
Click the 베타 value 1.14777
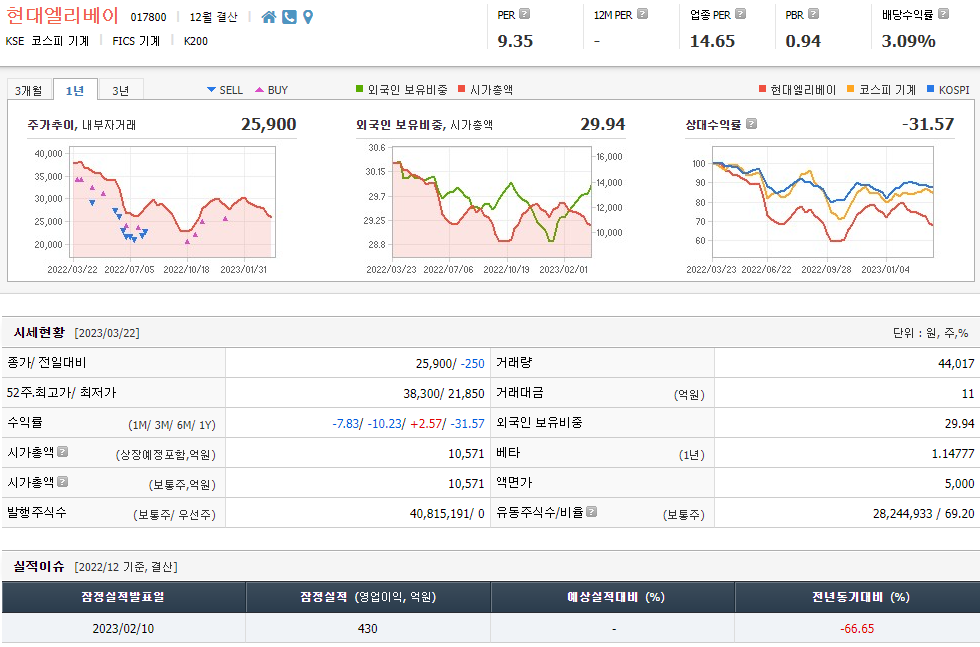(x=952, y=453)
